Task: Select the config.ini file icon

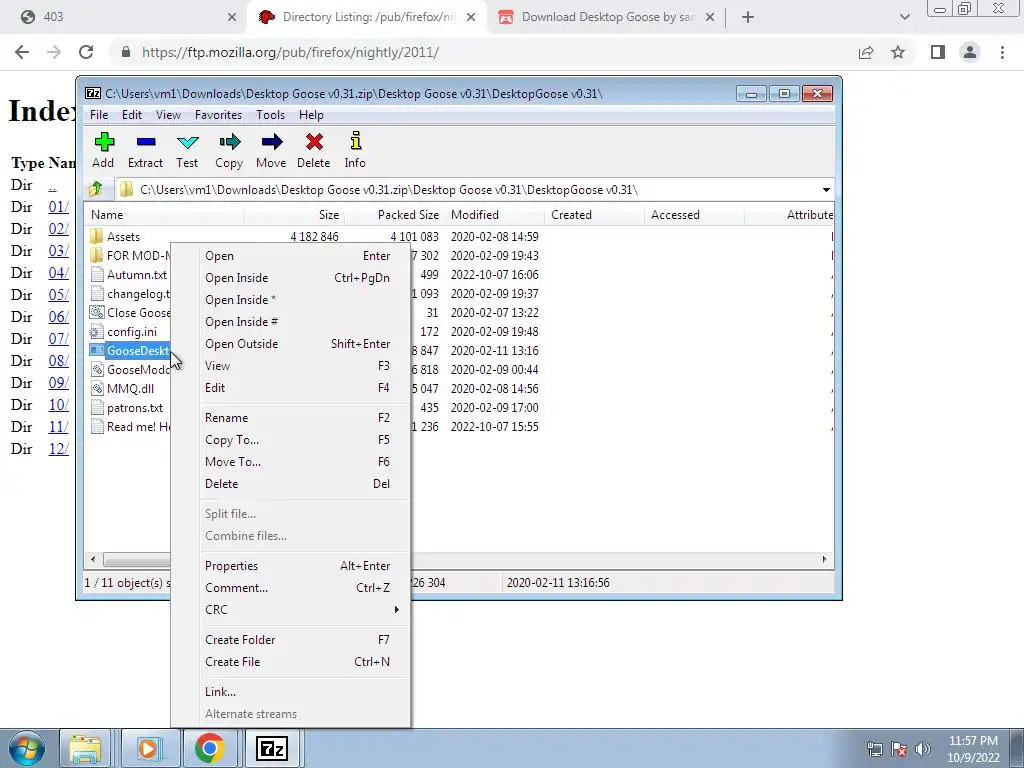Action: (97, 331)
